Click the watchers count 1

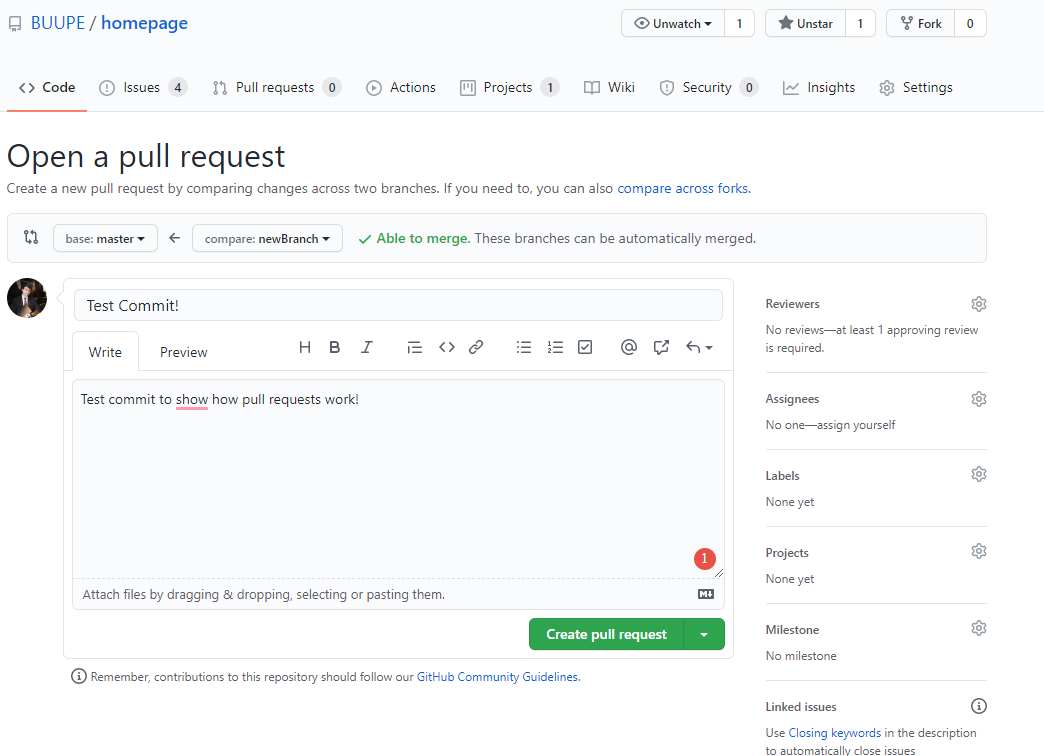739,23
